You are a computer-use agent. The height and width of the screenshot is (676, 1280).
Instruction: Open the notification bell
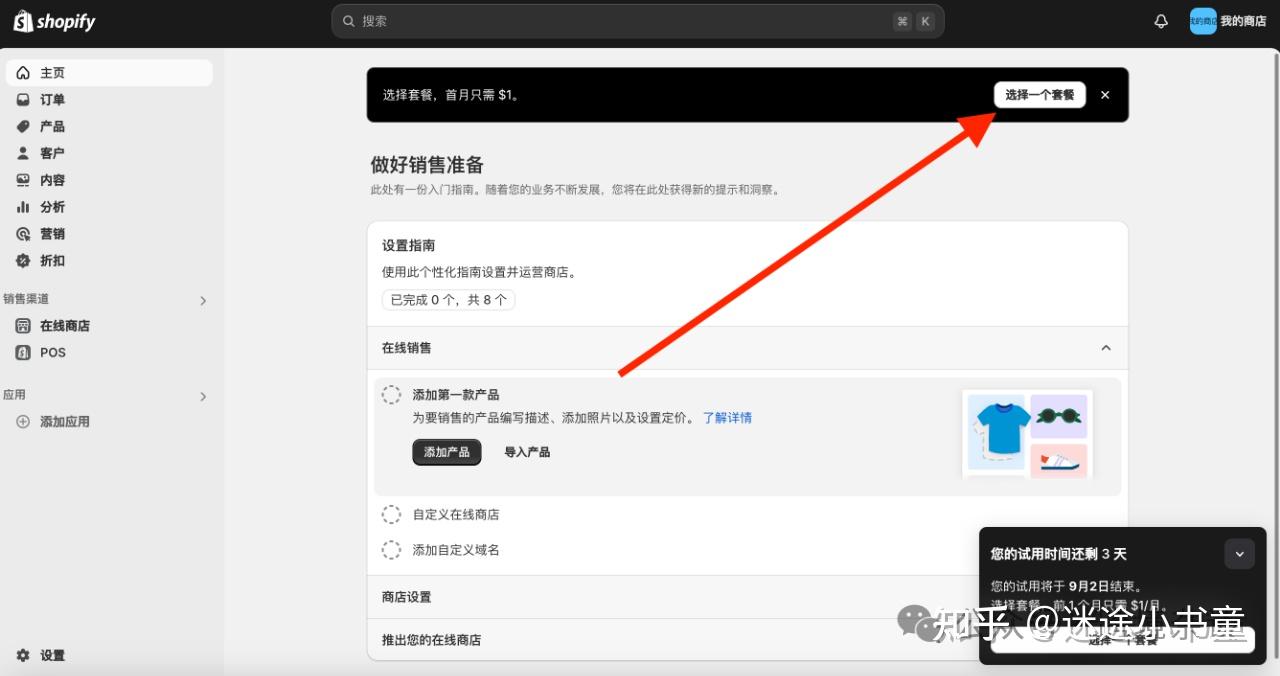pos(1160,20)
